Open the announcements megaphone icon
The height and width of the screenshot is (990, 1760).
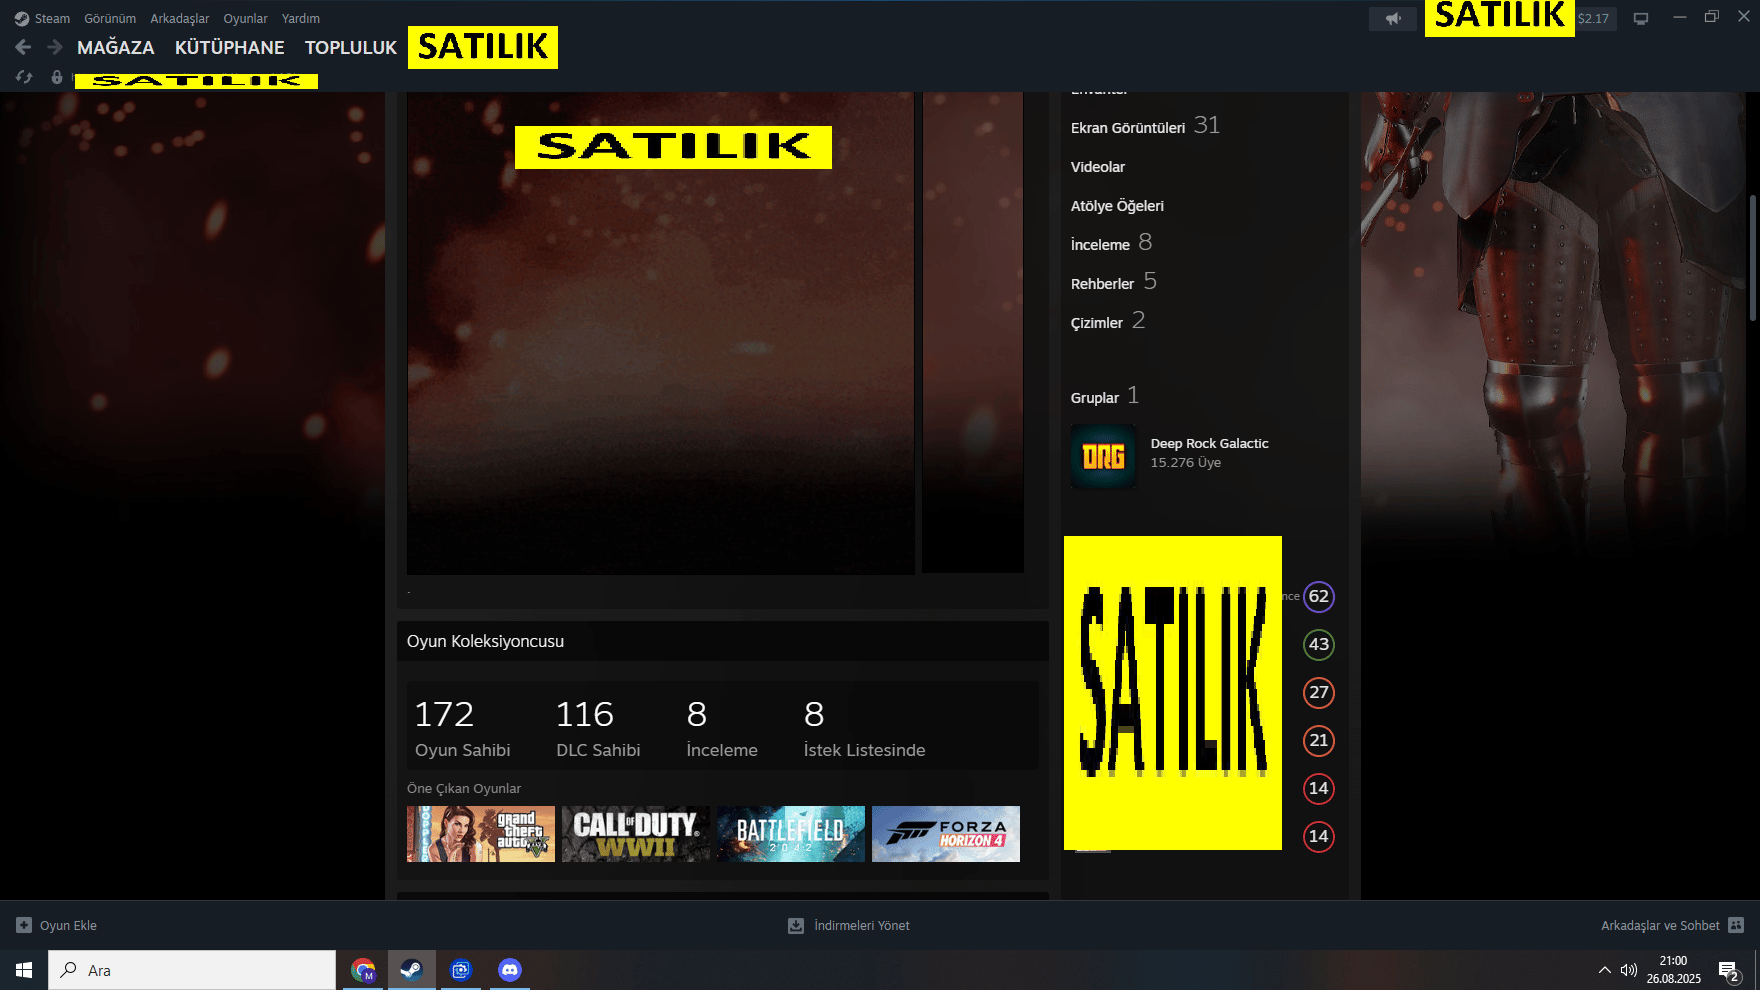pos(1393,18)
